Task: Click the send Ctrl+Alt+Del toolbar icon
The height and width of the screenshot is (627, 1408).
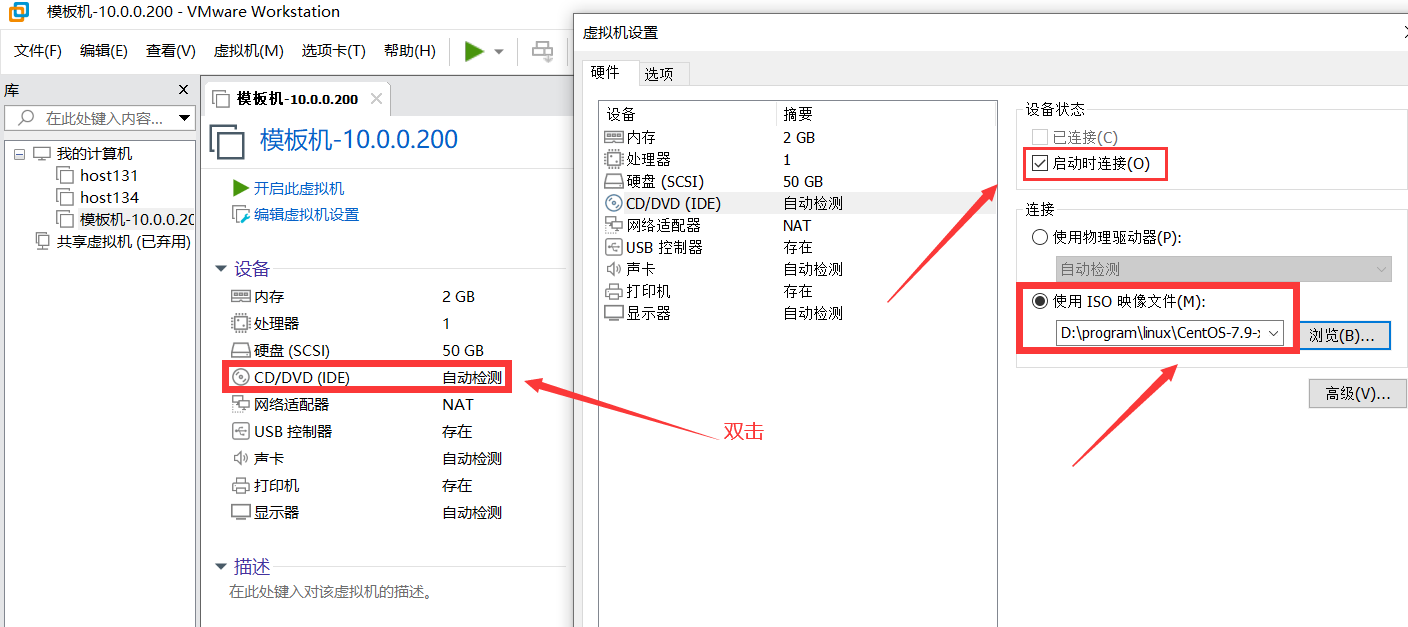Action: pyautogui.click(x=542, y=51)
